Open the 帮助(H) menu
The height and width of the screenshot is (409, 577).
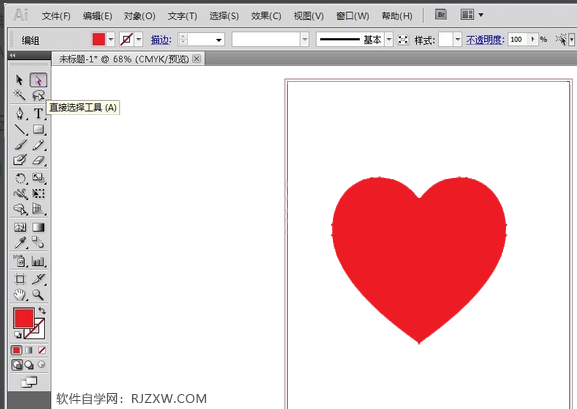pyautogui.click(x=397, y=16)
